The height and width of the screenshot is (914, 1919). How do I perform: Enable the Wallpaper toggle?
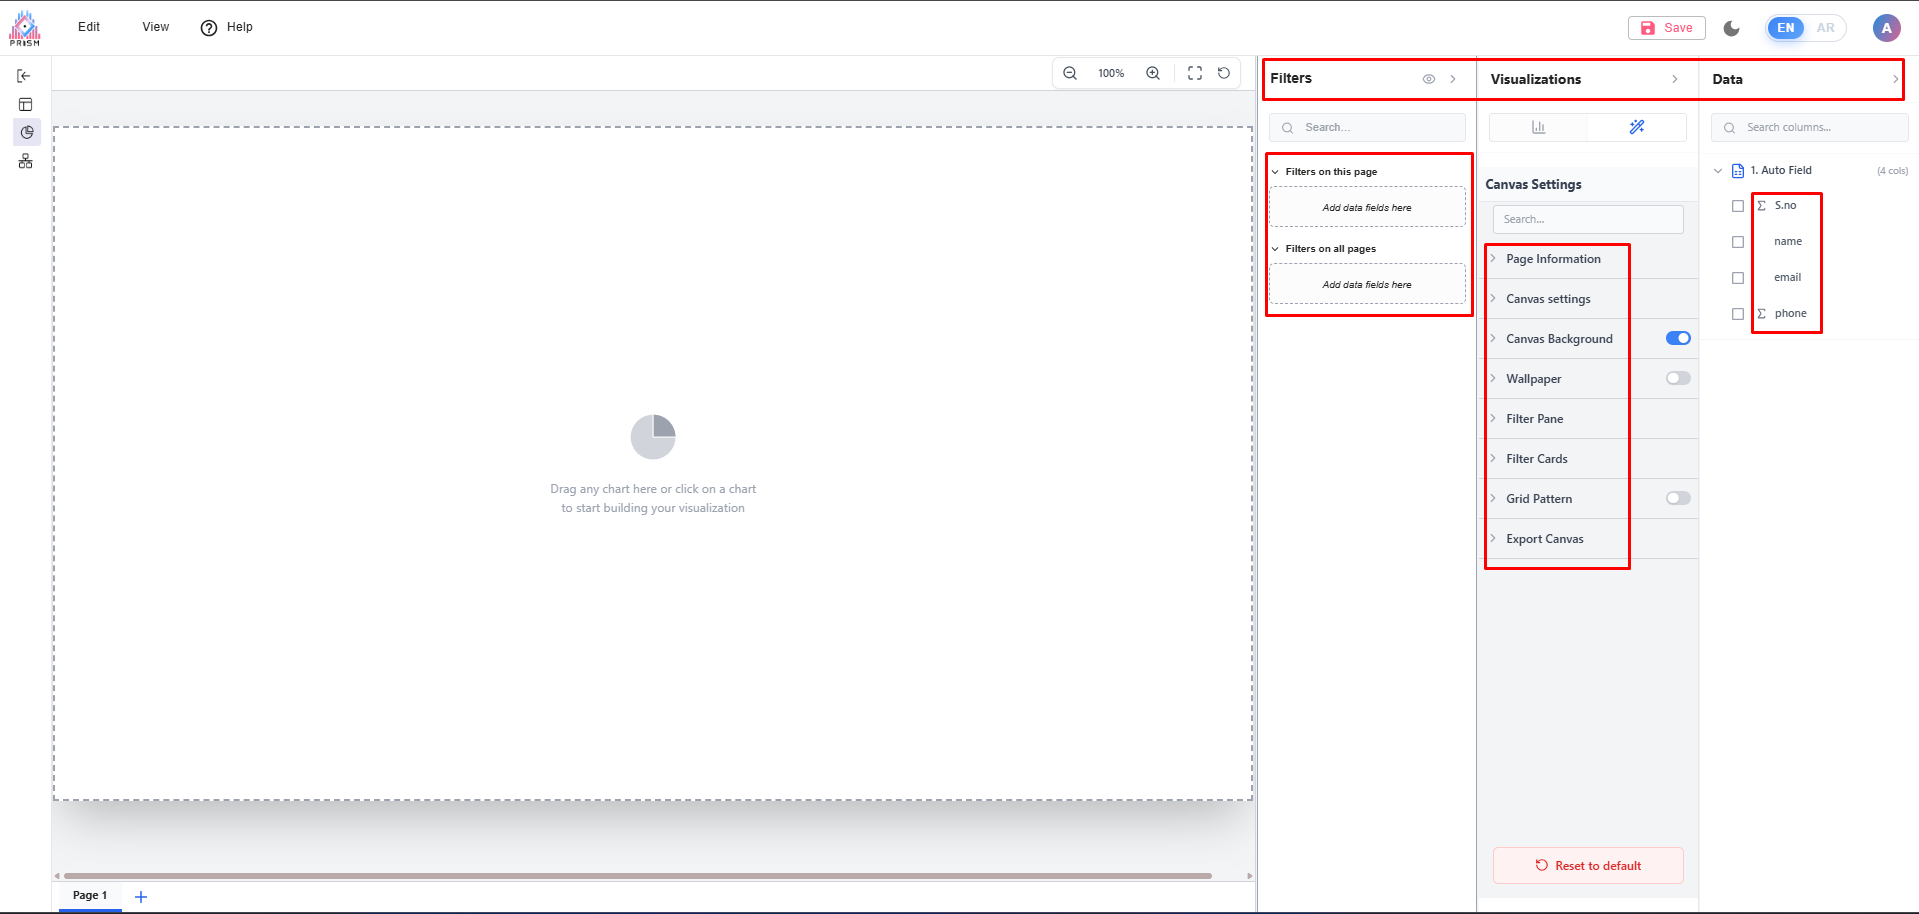(x=1678, y=378)
